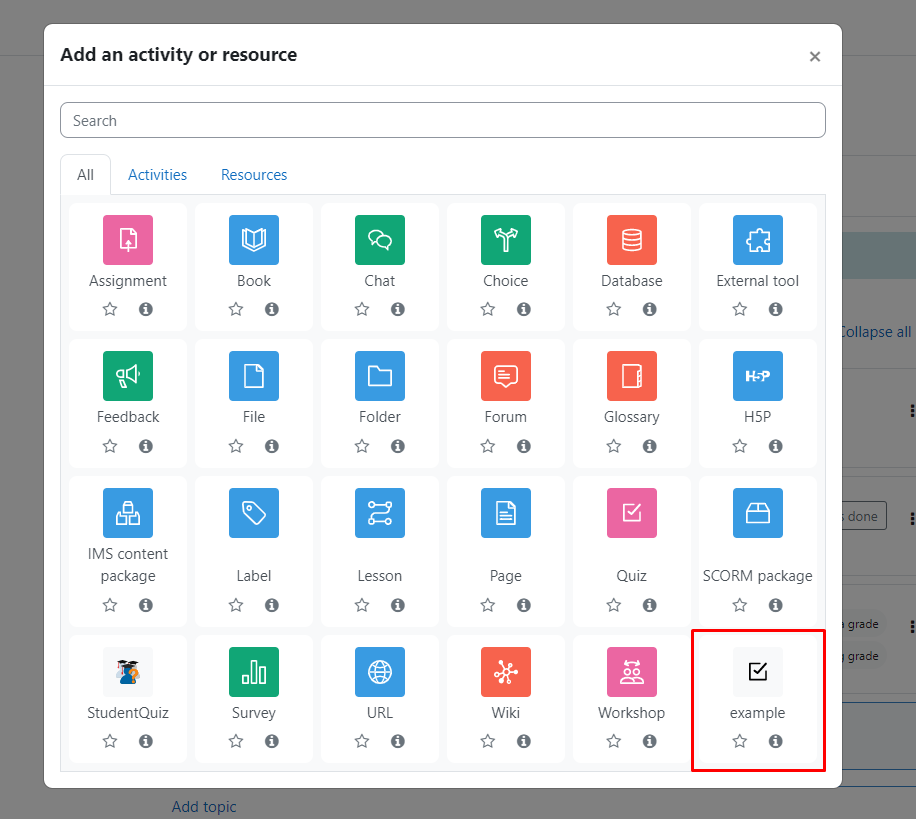Select the Workshop activity icon

[632, 672]
